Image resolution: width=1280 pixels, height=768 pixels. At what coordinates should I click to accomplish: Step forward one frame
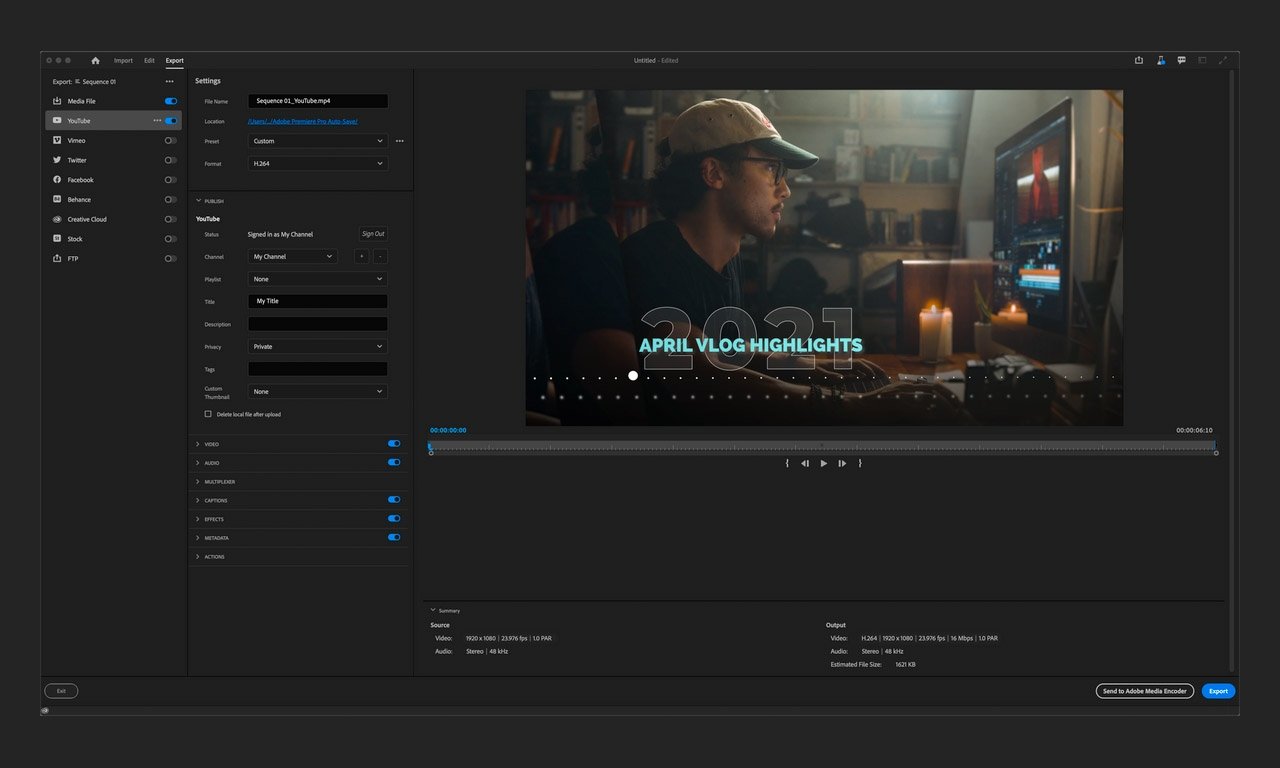[842, 463]
